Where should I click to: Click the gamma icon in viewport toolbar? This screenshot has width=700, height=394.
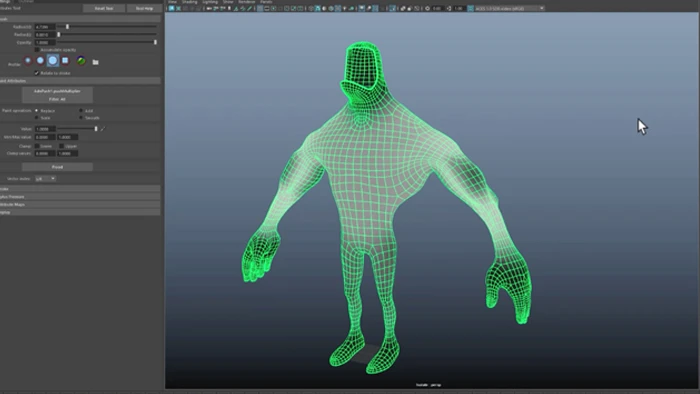(x=449, y=8)
